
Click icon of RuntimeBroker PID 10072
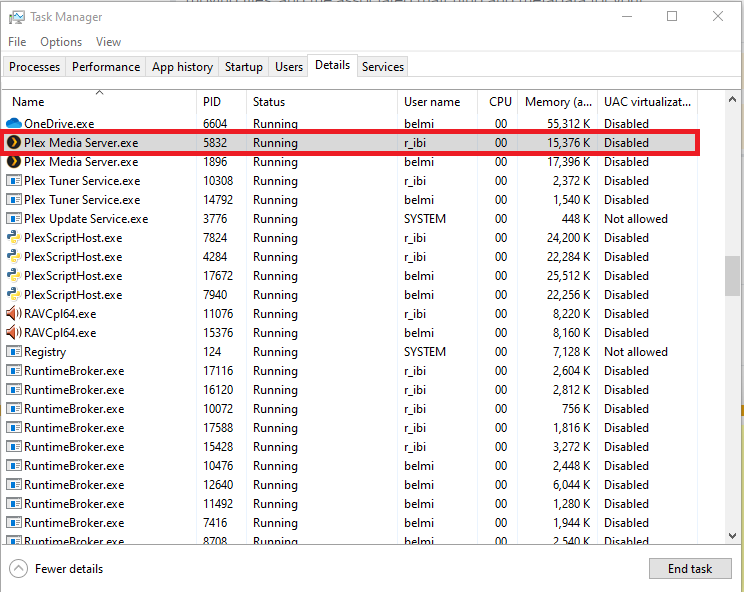click(14, 408)
